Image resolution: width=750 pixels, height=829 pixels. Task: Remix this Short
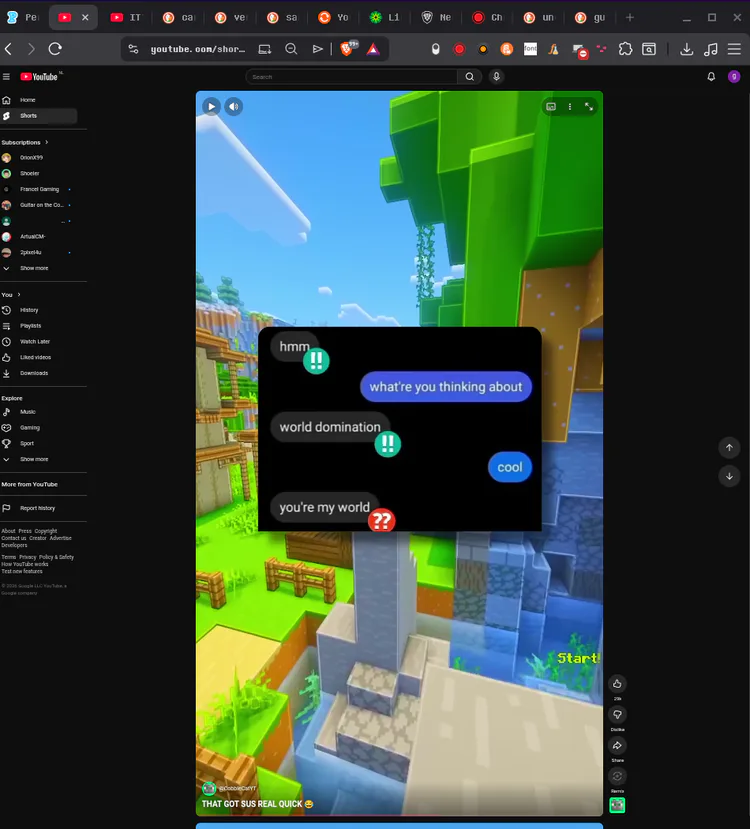tap(617, 776)
